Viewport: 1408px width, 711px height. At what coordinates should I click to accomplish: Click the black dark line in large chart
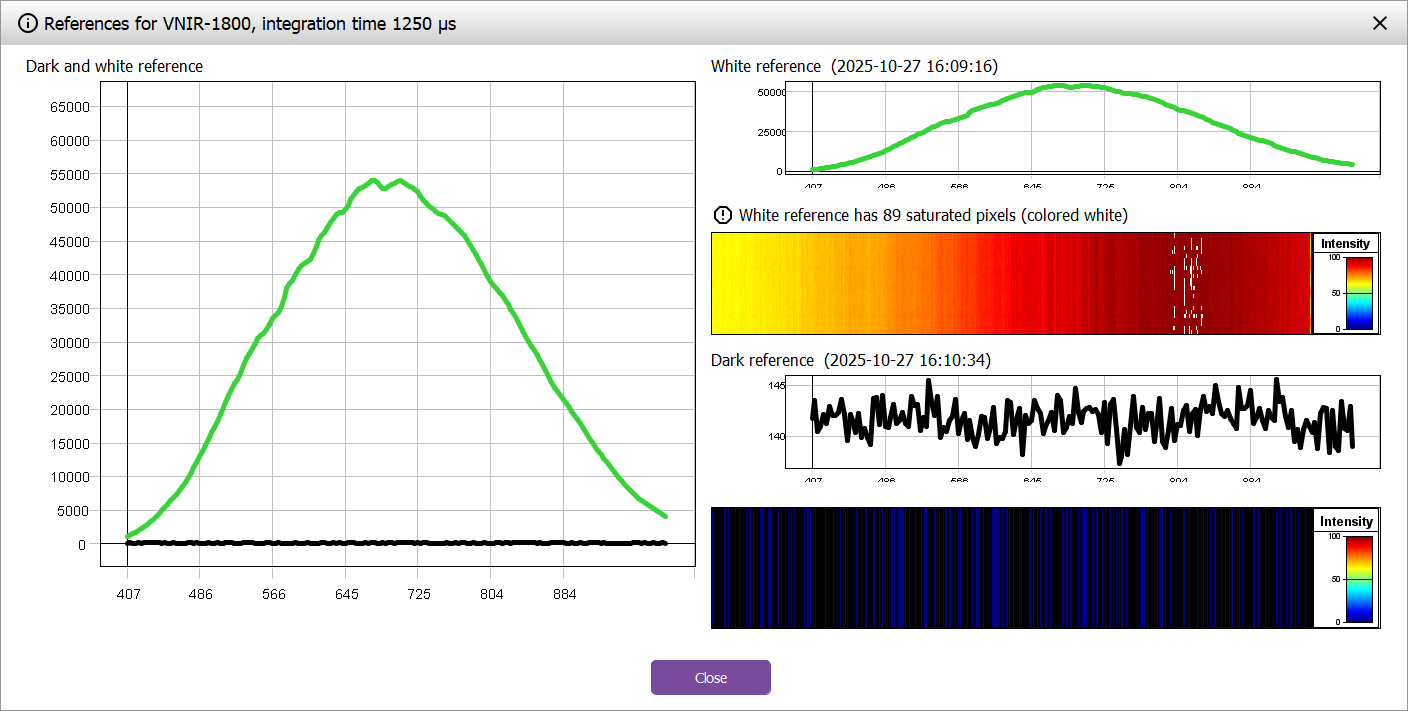click(400, 543)
